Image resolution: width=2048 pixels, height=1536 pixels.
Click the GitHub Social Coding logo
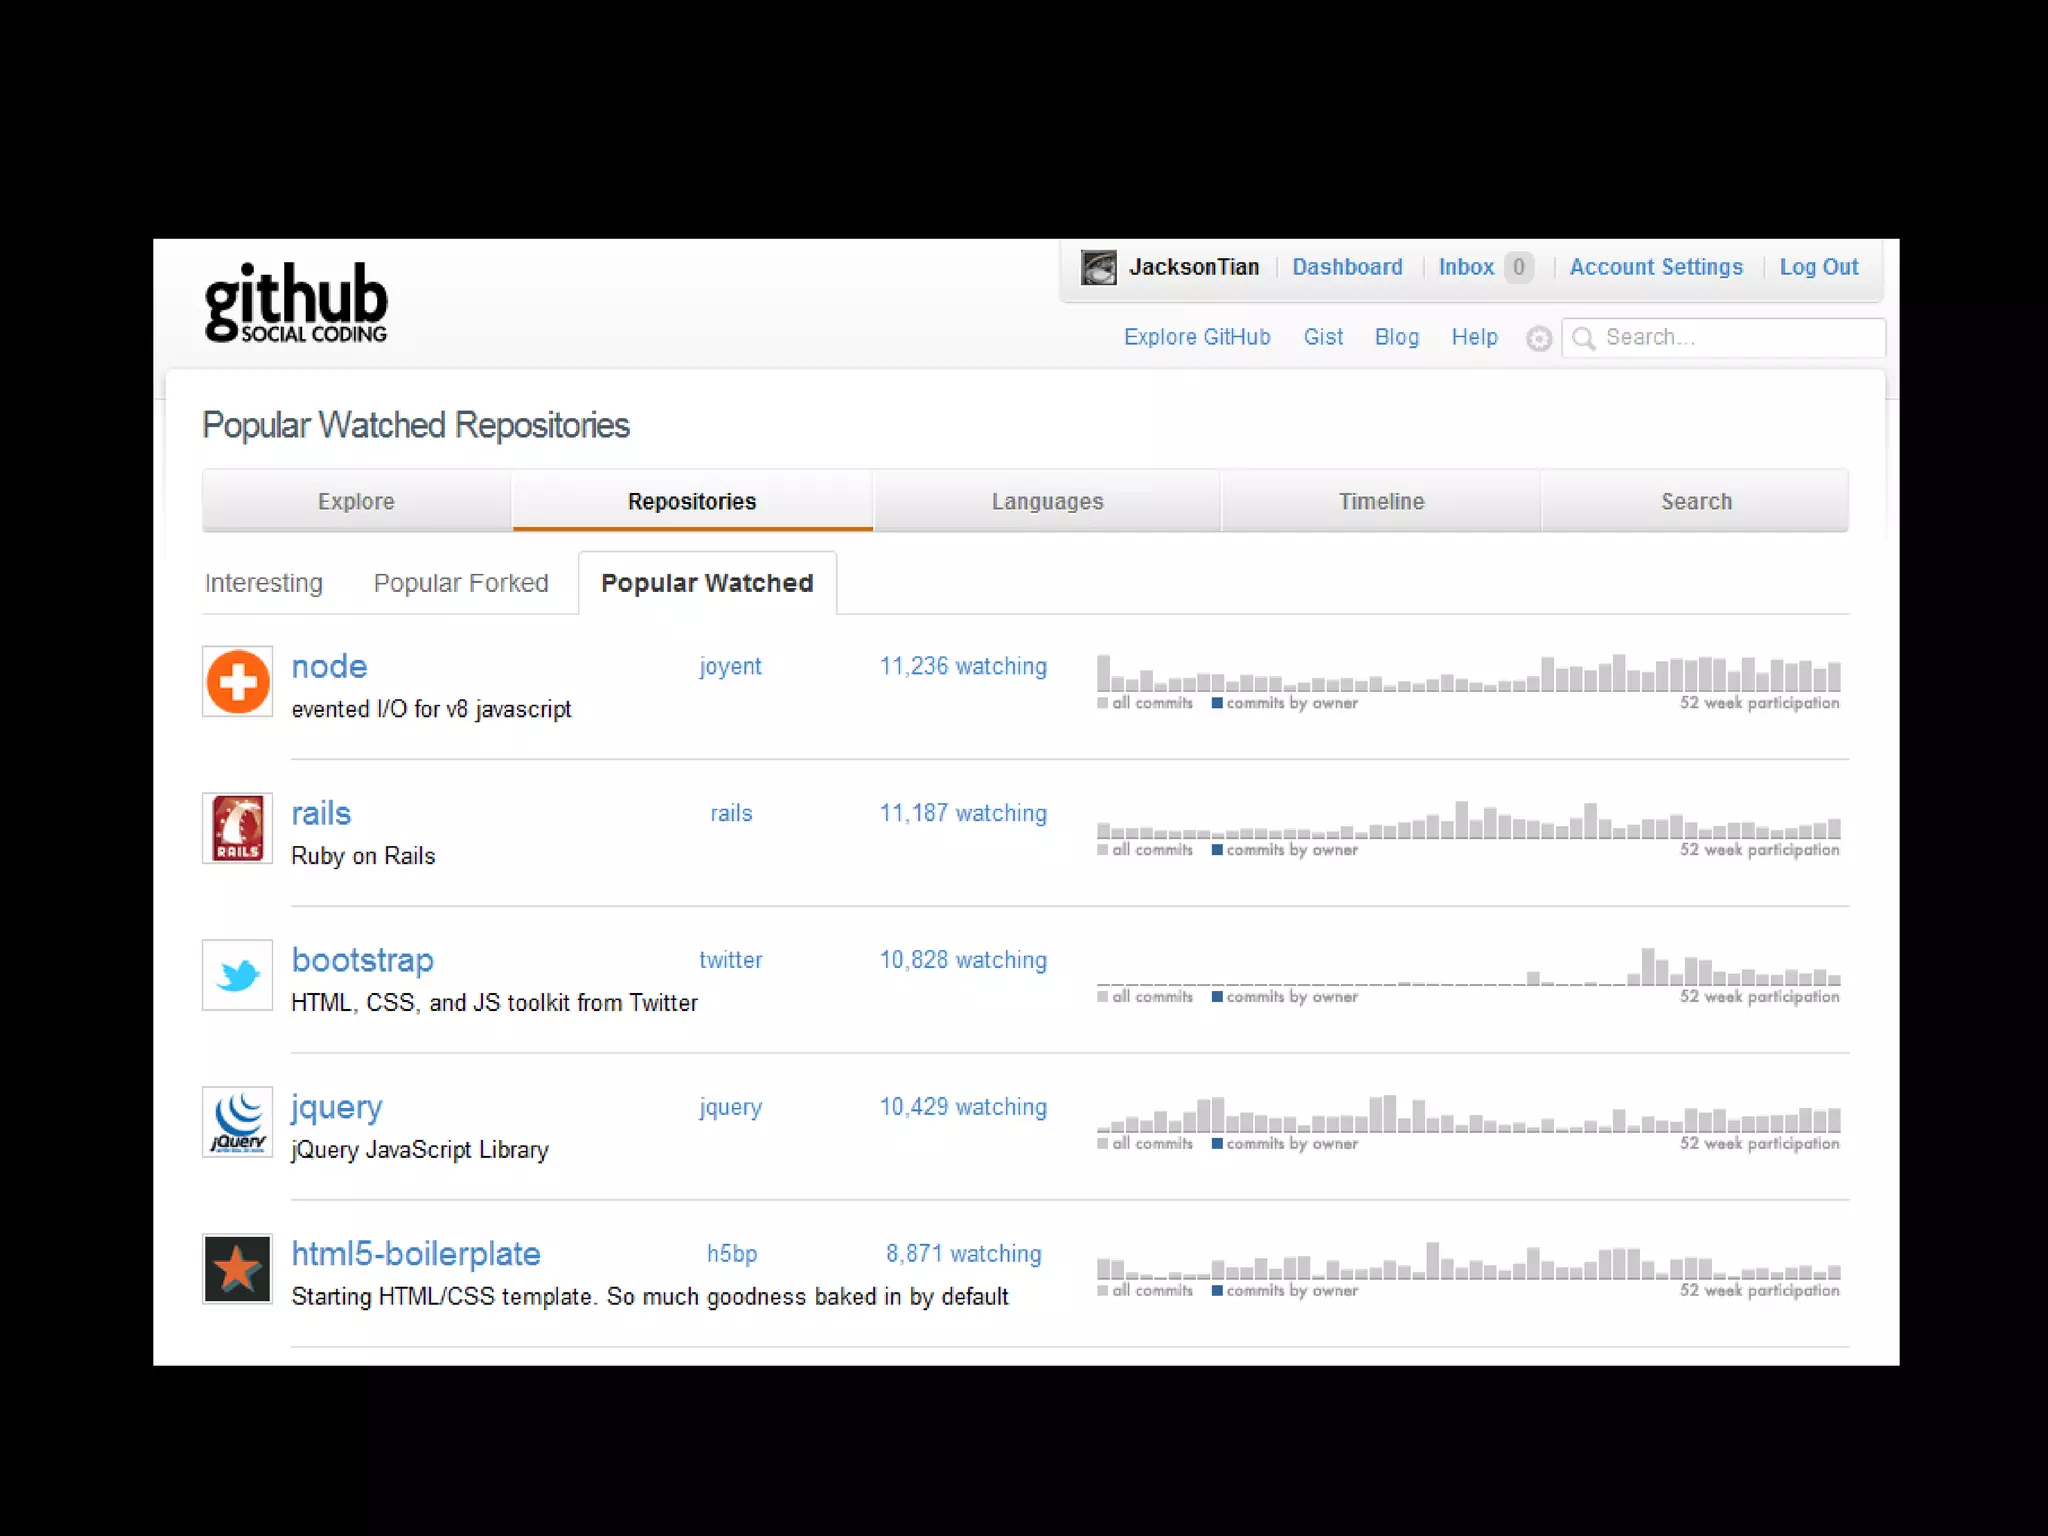tap(296, 303)
